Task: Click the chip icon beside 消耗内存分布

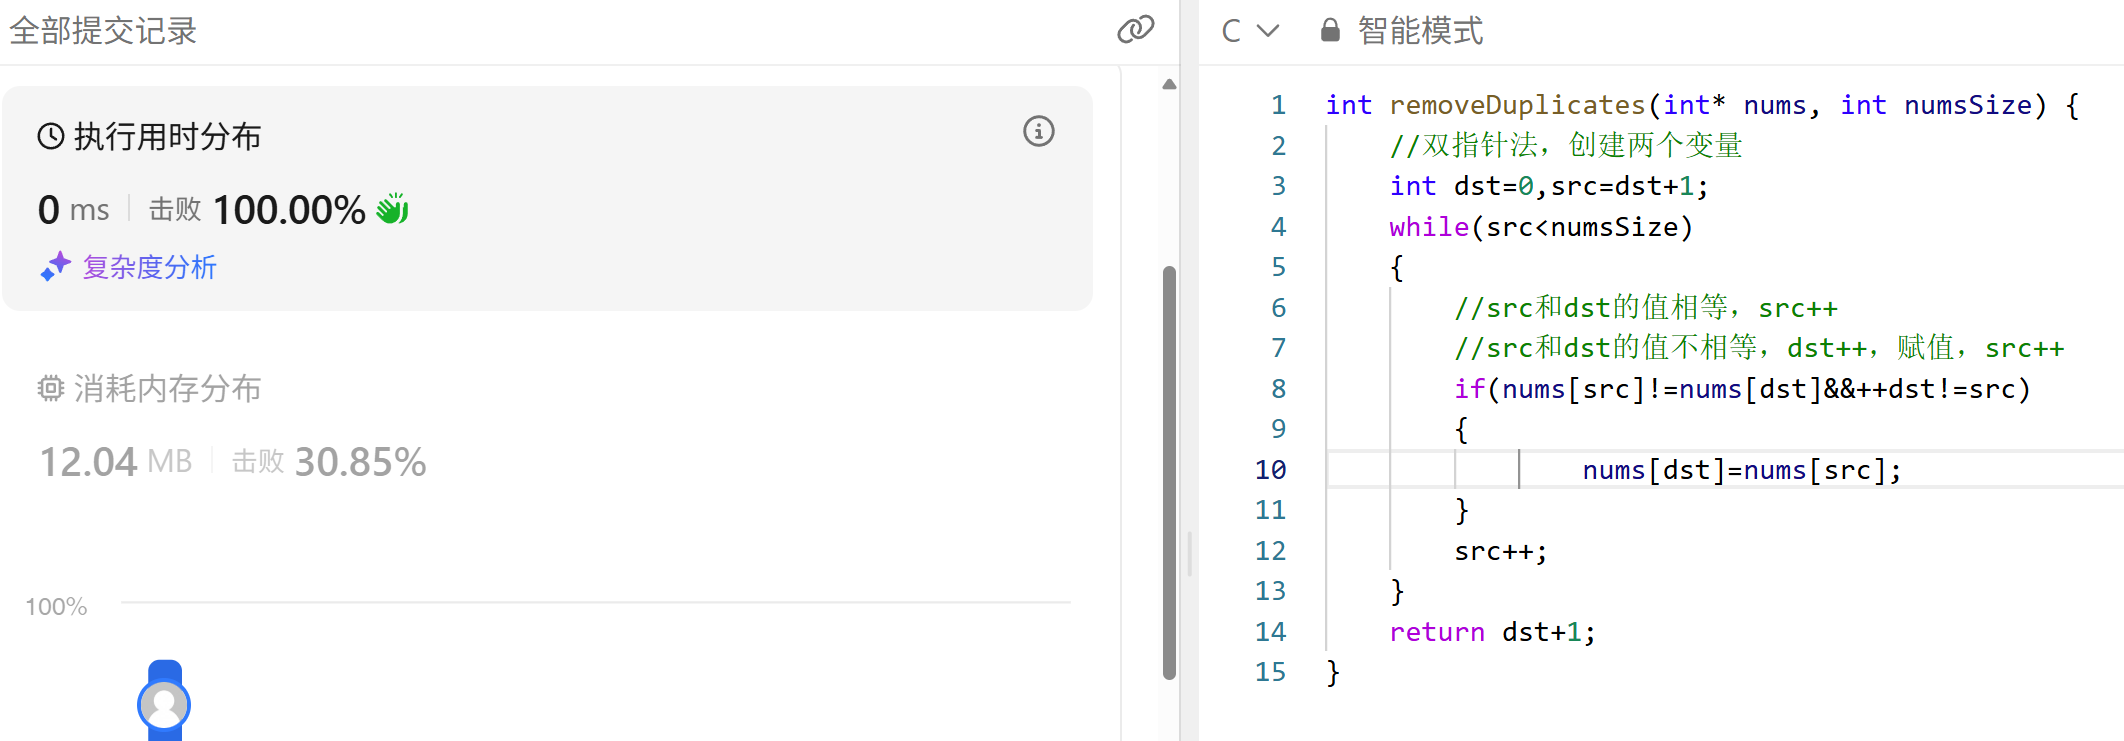Action: [x=51, y=388]
